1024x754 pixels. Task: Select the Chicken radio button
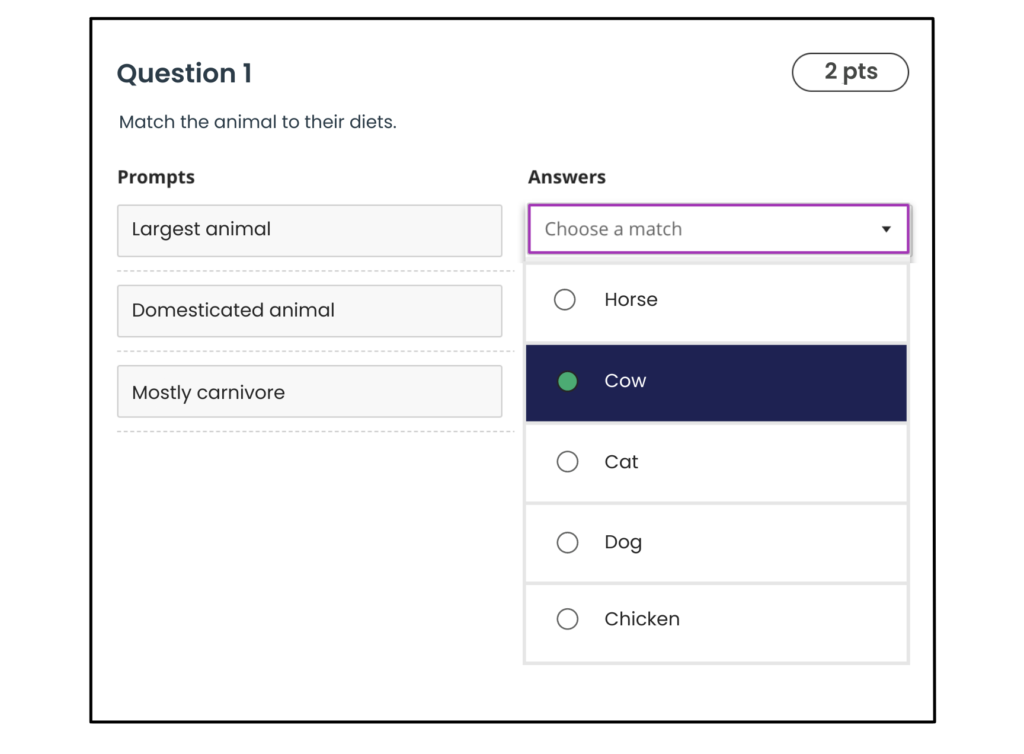click(567, 619)
